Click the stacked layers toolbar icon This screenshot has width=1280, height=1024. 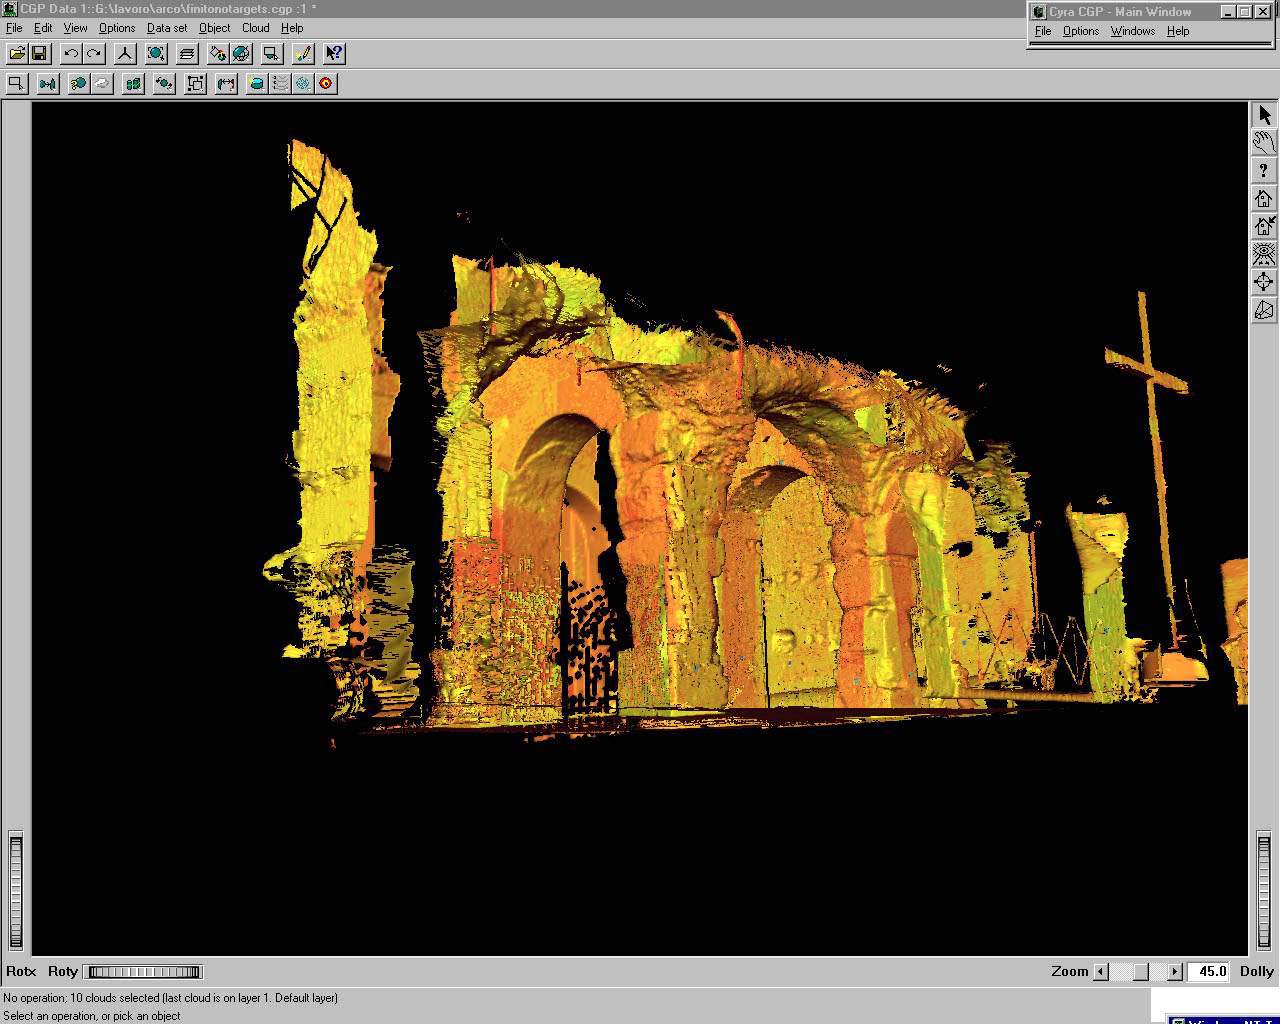tap(187, 53)
